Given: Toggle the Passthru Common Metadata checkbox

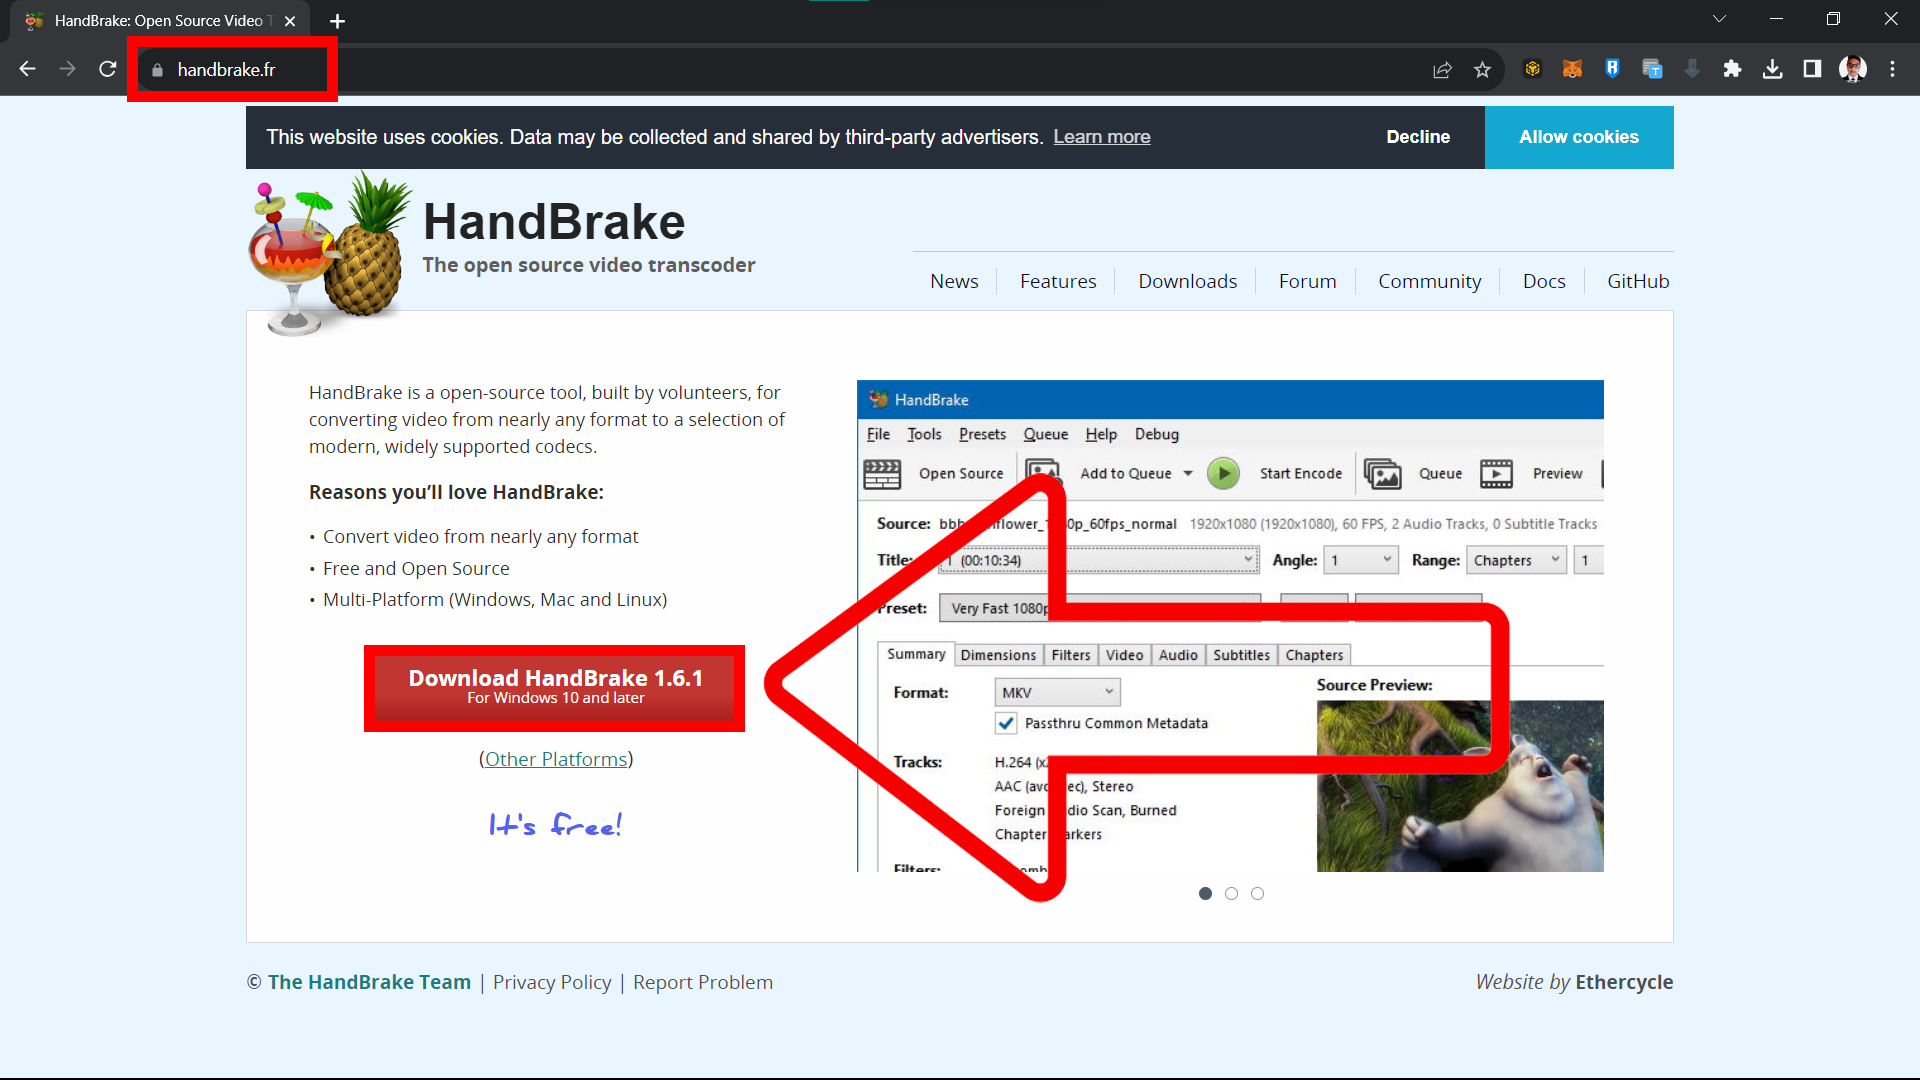Looking at the screenshot, I should click(1006, 723).
